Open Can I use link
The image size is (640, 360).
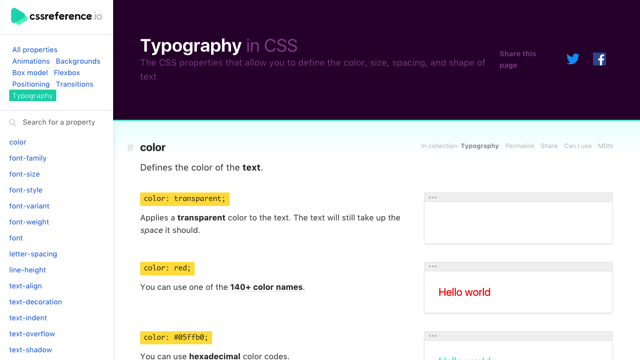[x=578, y=146]
